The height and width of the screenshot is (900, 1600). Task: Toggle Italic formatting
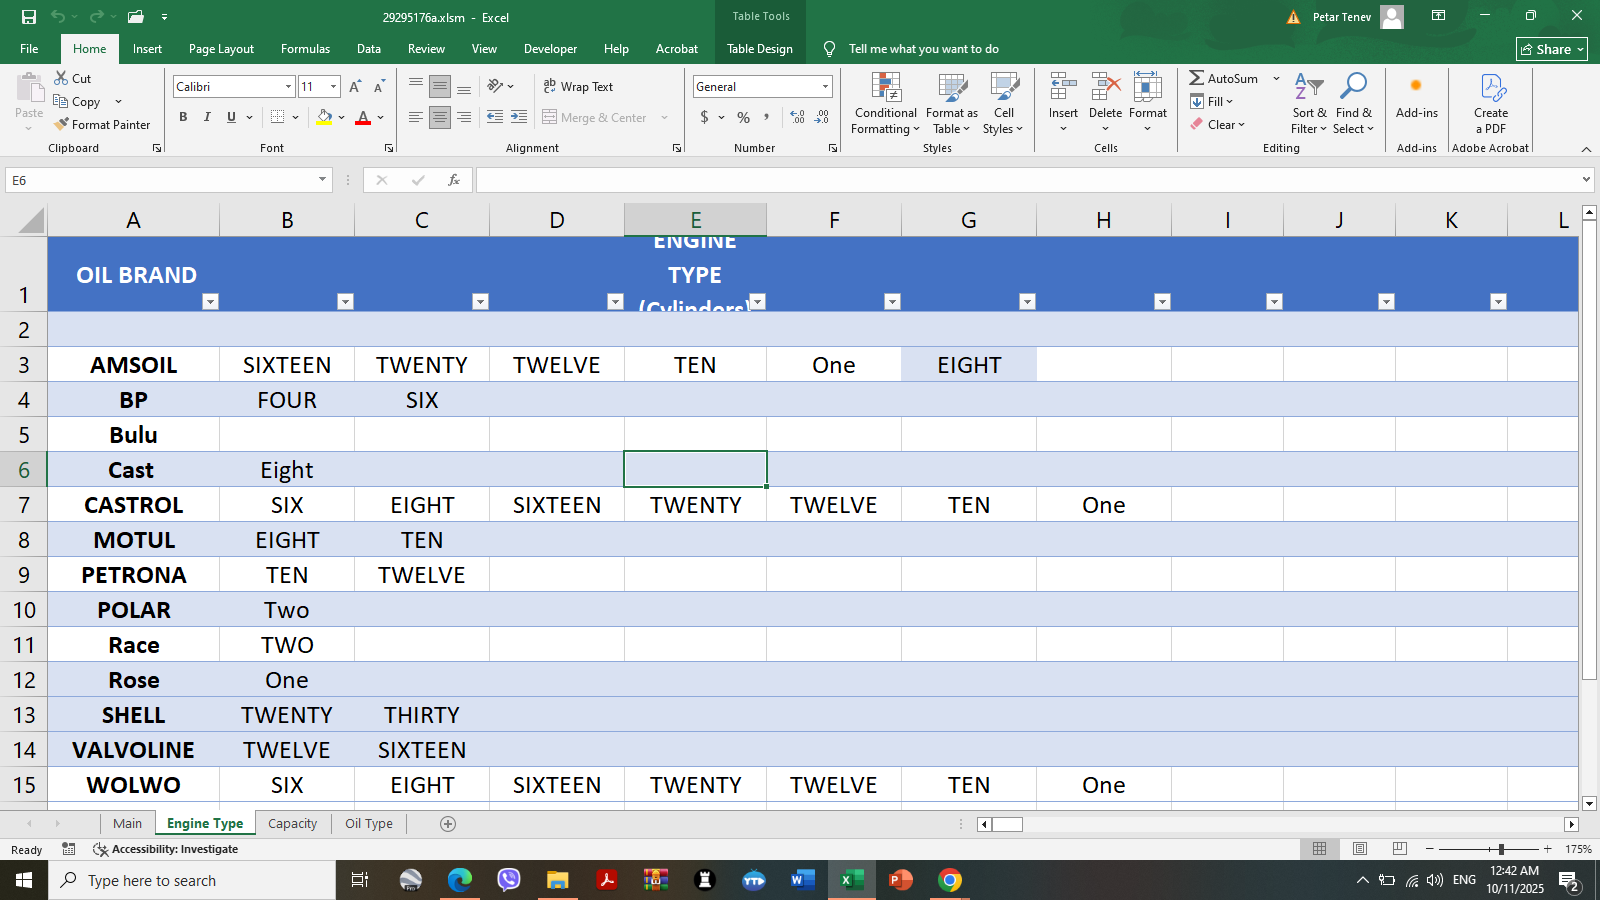tap(207, 117)
